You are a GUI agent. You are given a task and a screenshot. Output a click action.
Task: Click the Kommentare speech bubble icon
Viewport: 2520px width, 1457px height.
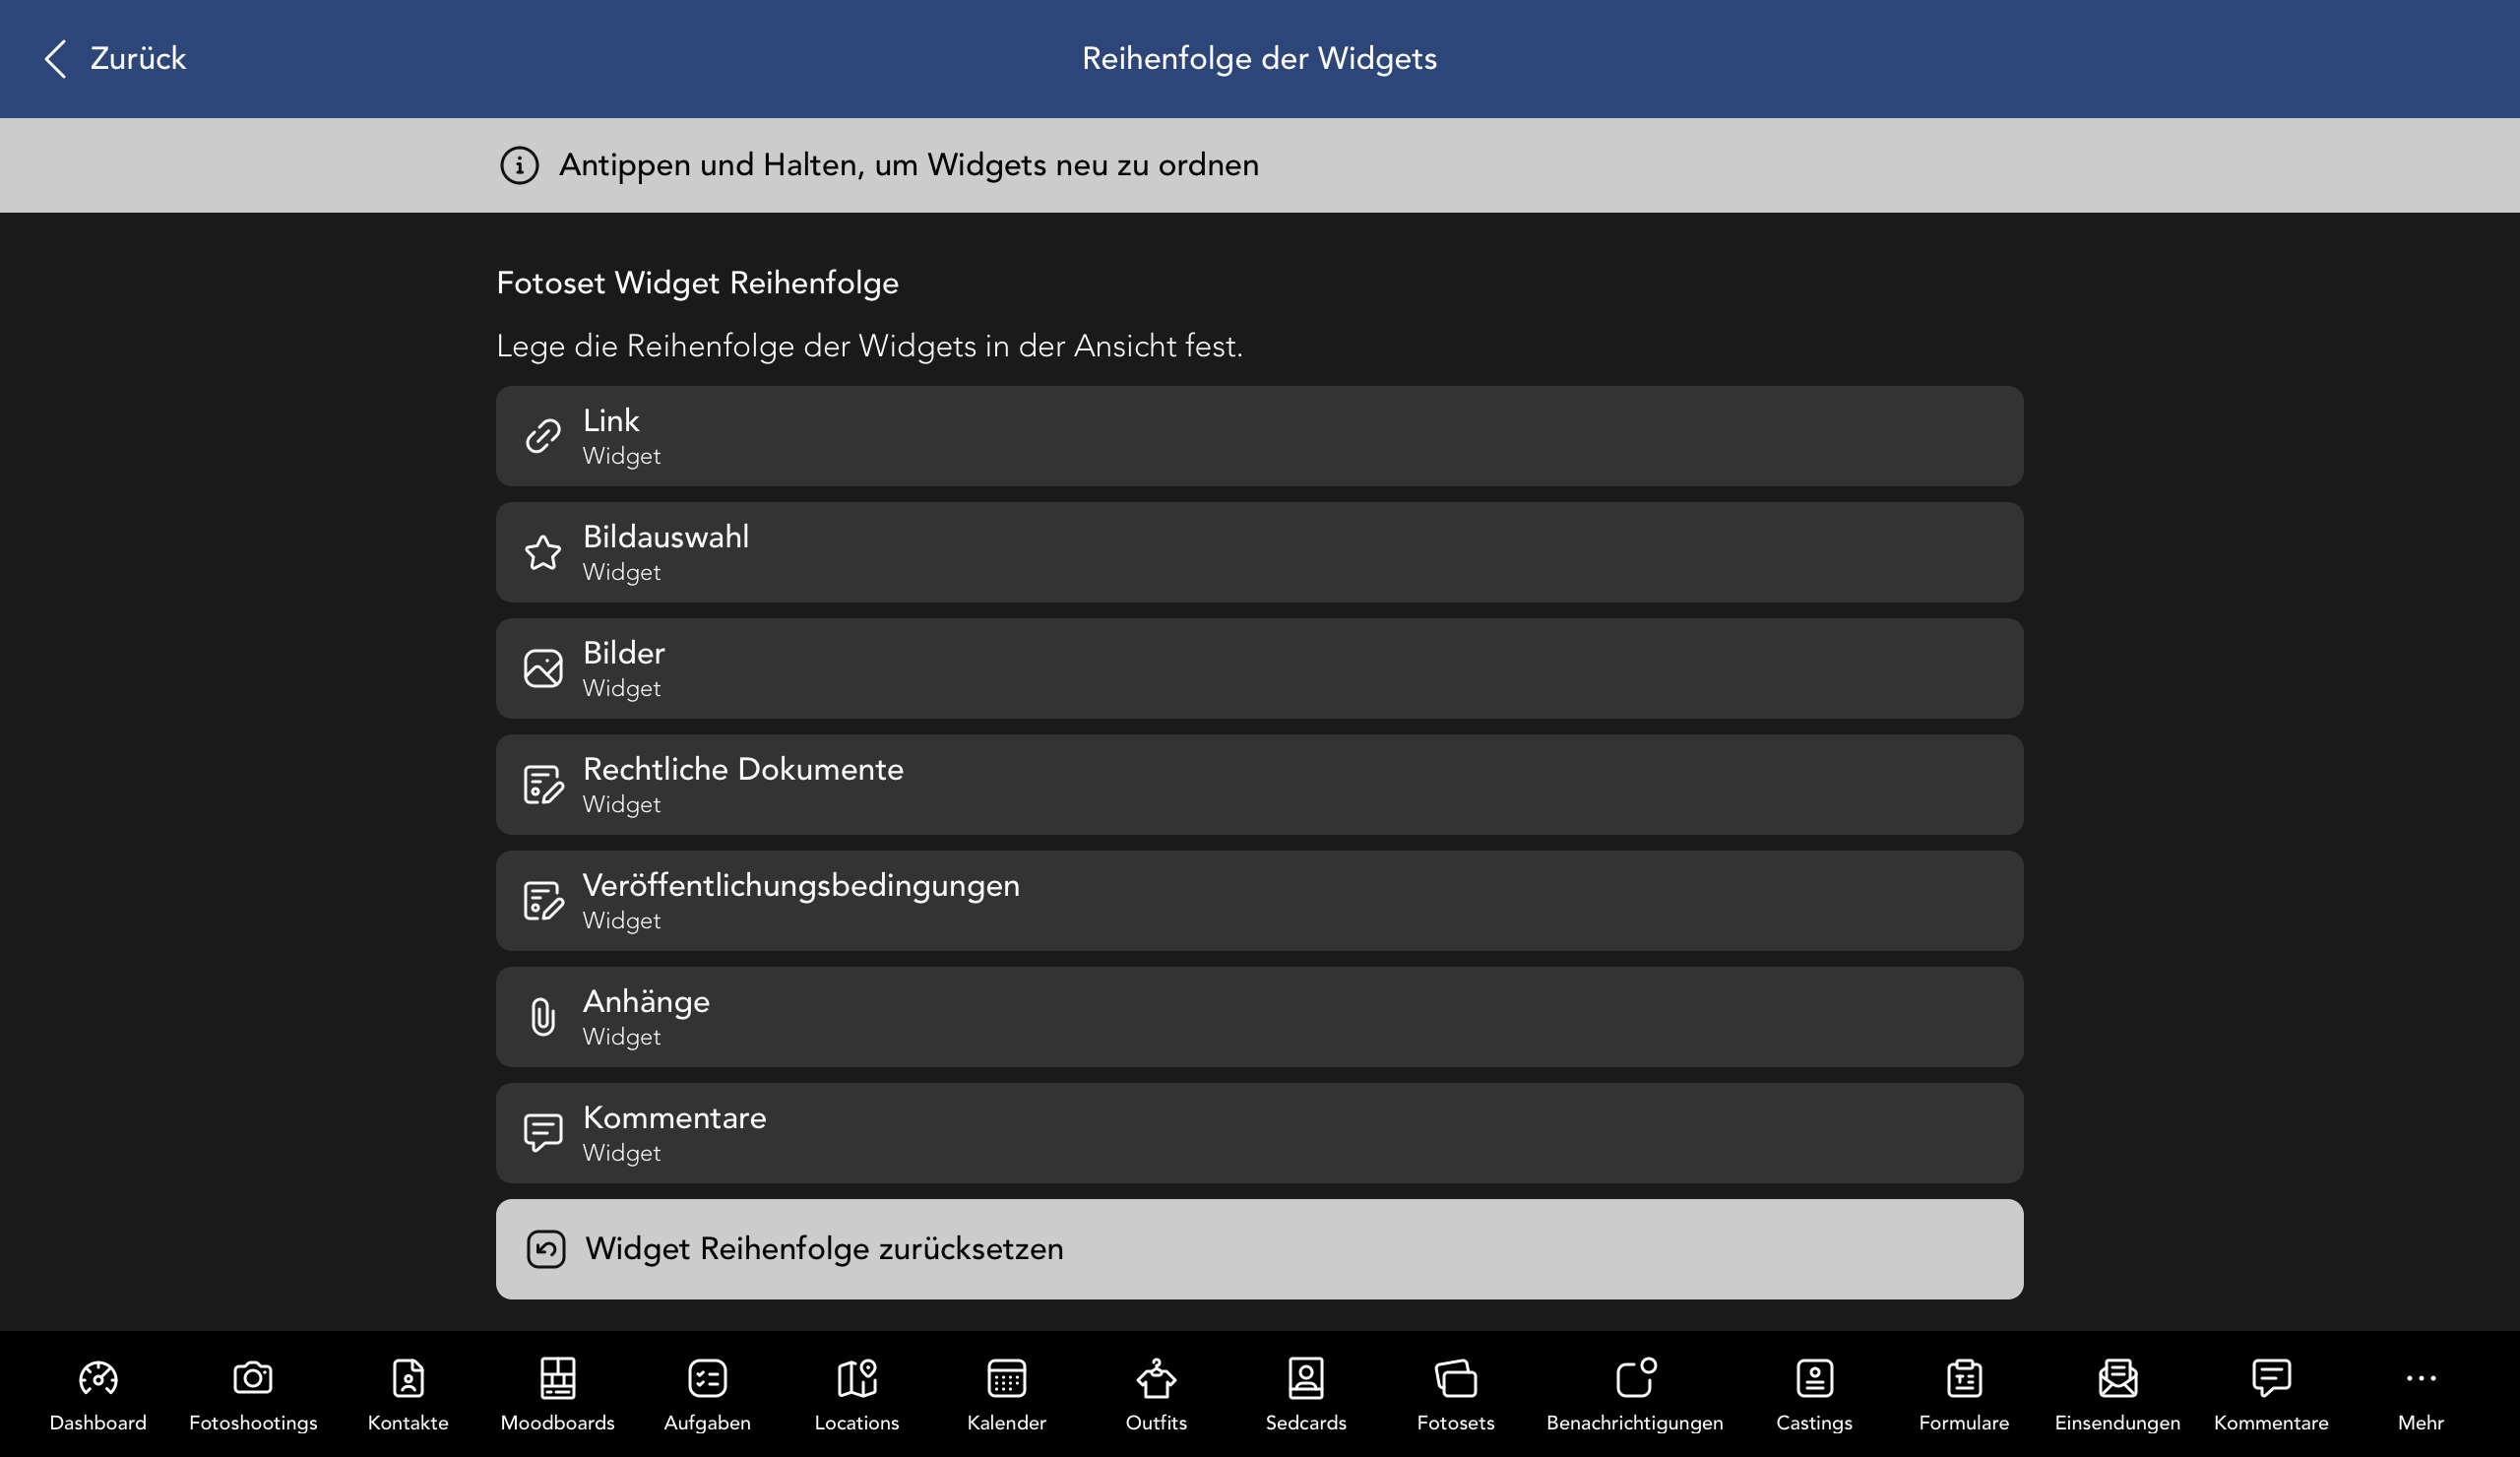point(543,1133)
